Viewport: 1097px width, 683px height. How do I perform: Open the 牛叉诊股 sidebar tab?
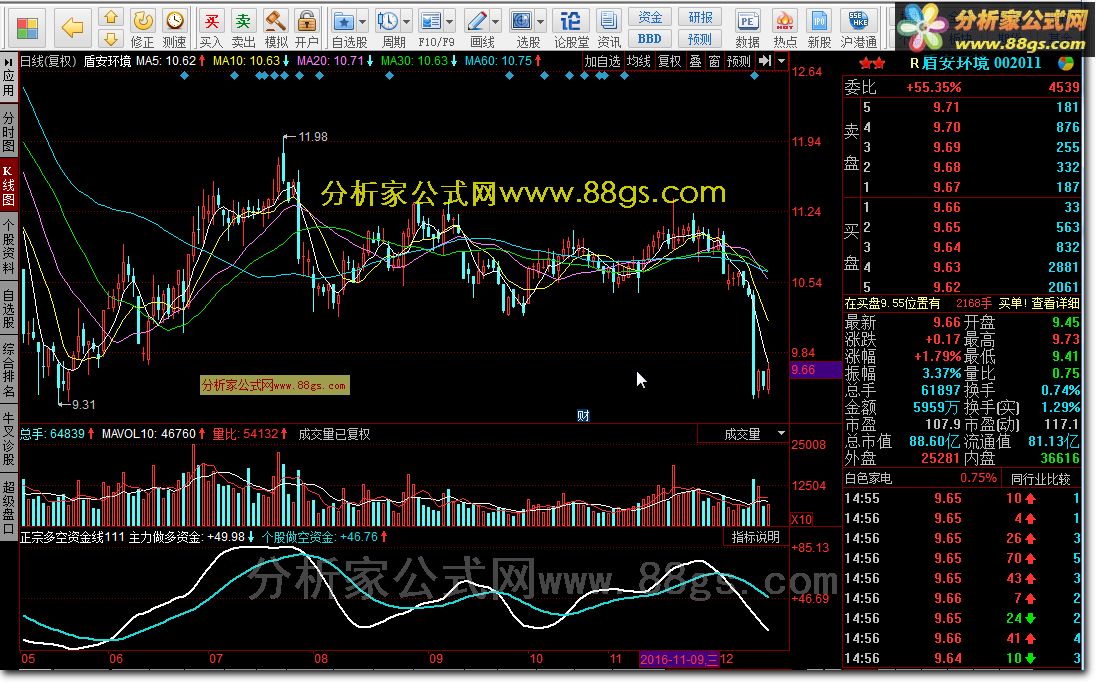[8, 438]
